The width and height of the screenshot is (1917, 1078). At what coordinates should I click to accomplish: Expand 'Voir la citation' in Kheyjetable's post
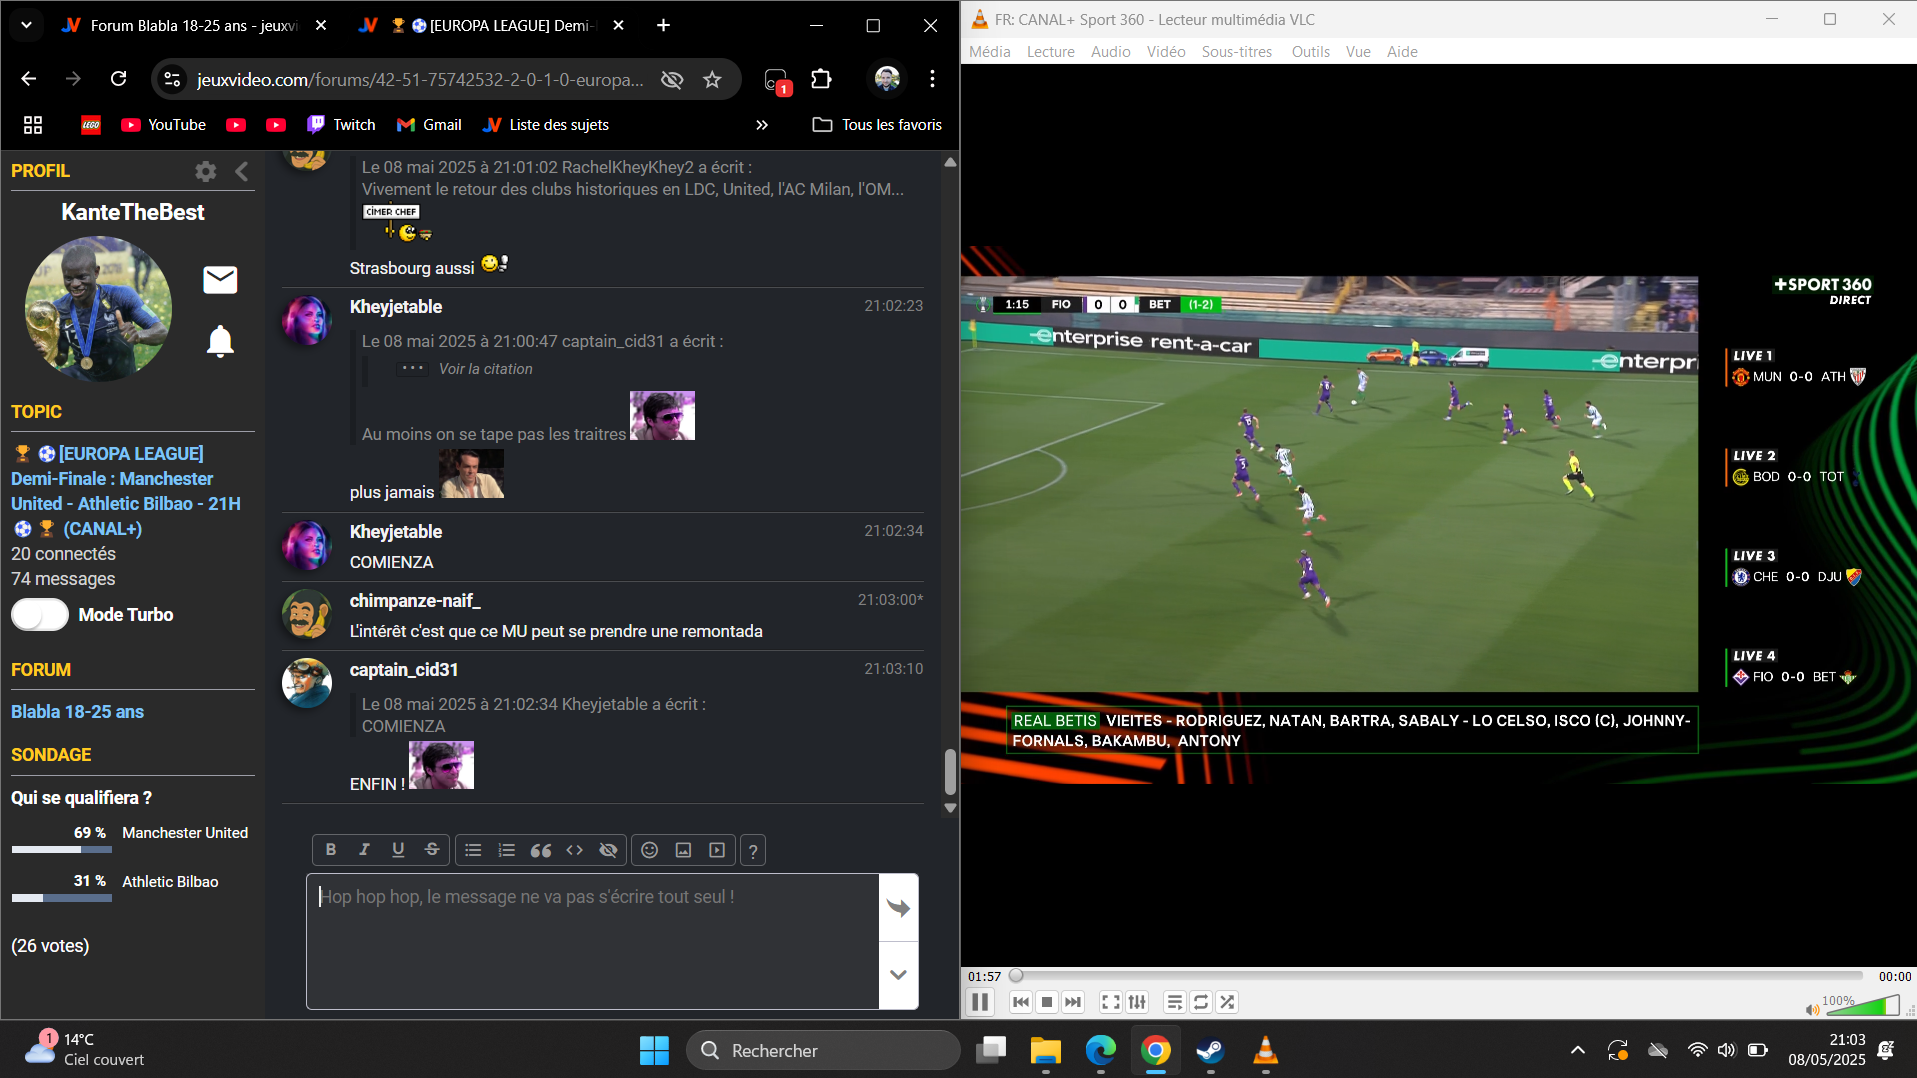(485, 369)
